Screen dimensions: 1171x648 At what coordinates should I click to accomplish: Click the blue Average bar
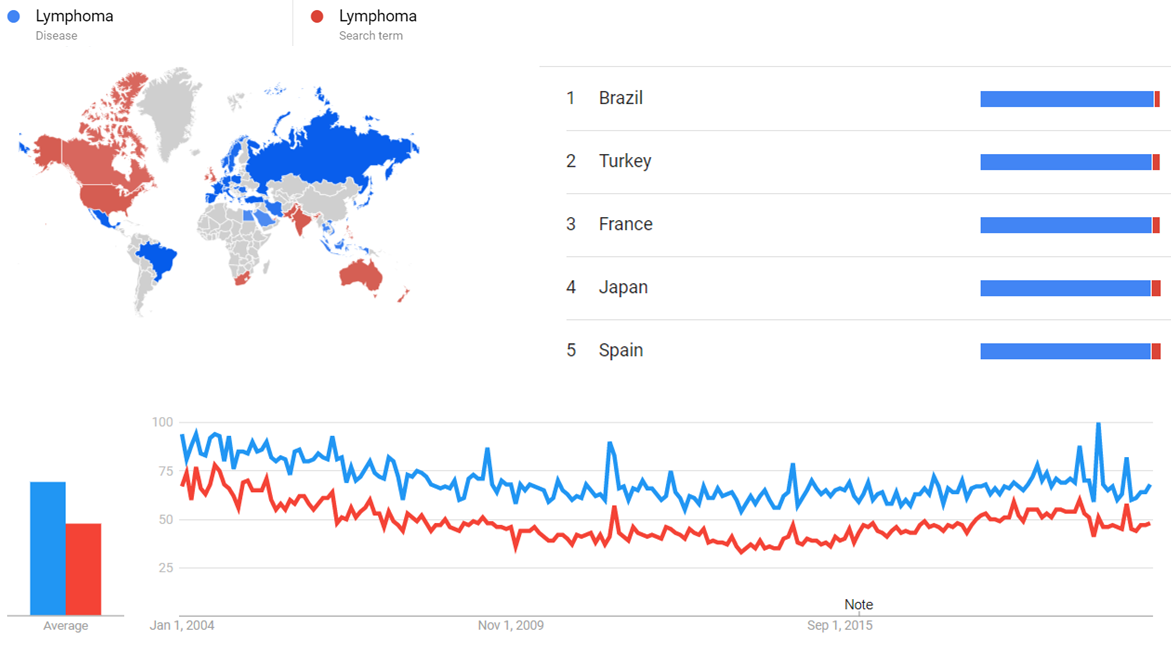click(x=48, y=548)
